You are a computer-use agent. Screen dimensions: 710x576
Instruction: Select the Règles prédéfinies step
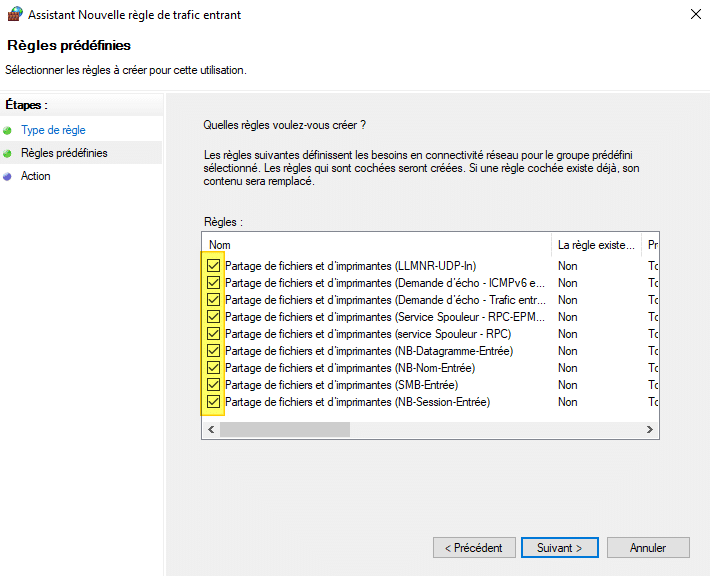click(x=64, y=153)
